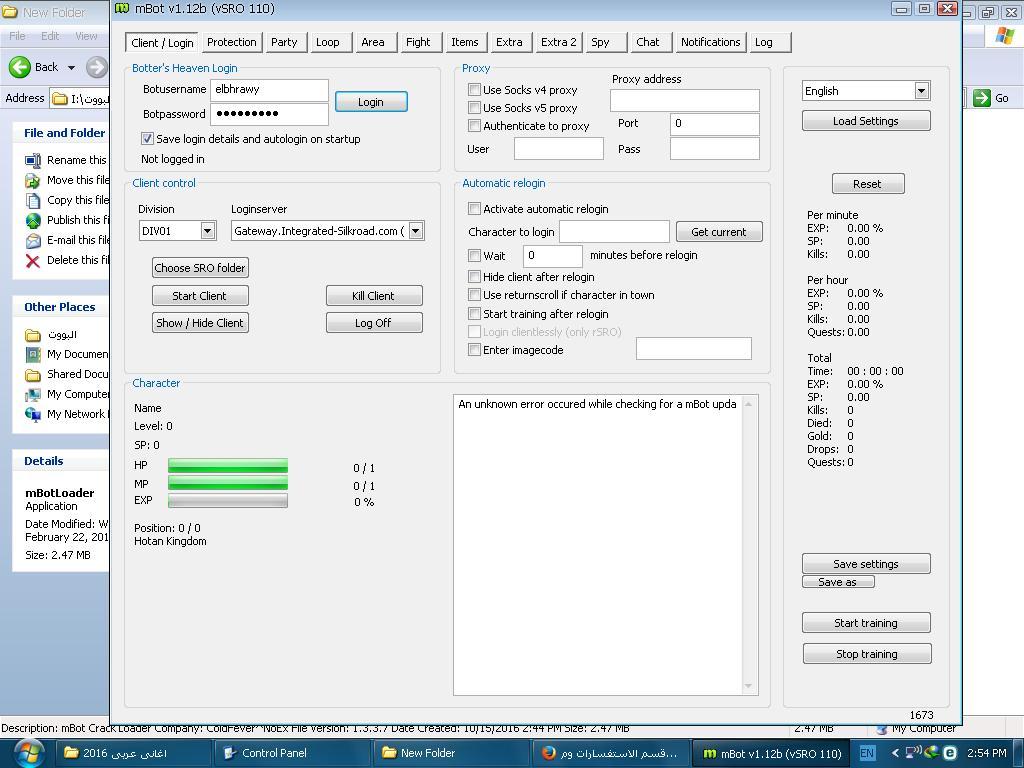Click Choose SRO folder
This screenshot has width=1024, height=768.
pyautogui.click(x=200, y=268)
